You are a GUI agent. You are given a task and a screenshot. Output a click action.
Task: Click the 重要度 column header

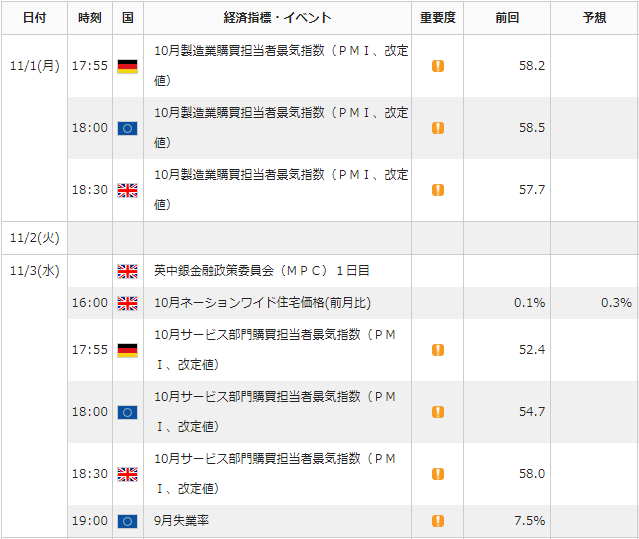click(438, 18)
